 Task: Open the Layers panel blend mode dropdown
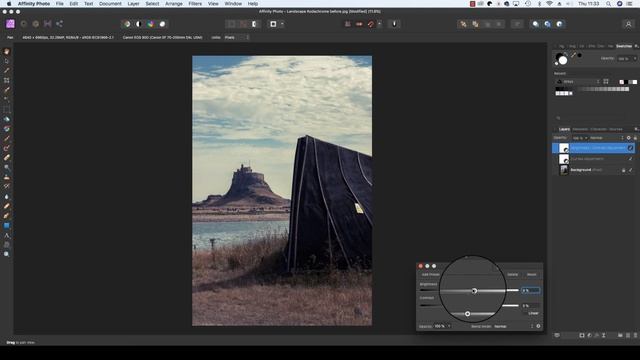tap(607, 138)
